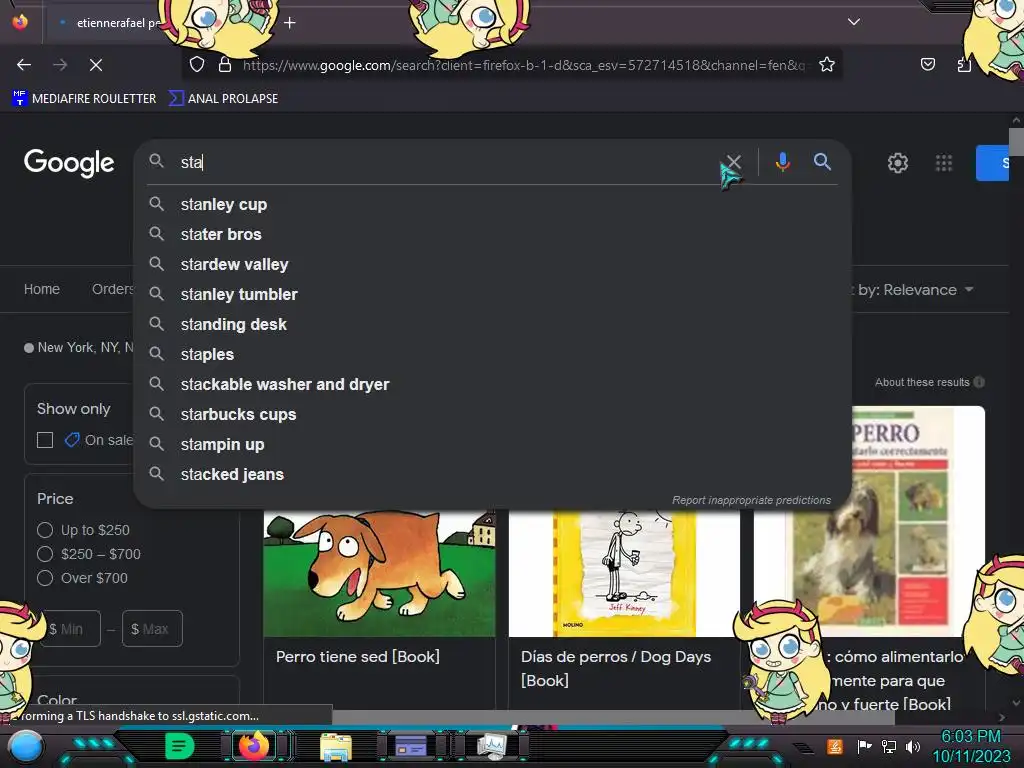
Task: Tick the 'On sale' checkbox
Action: tap(45, 440)
